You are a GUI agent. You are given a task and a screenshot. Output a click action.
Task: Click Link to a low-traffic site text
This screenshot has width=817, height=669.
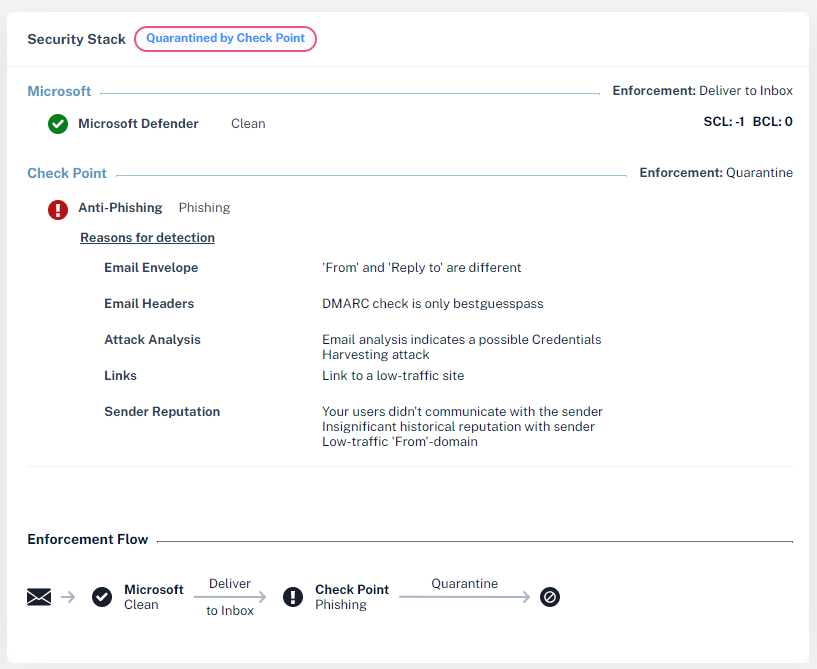point(393,375)
